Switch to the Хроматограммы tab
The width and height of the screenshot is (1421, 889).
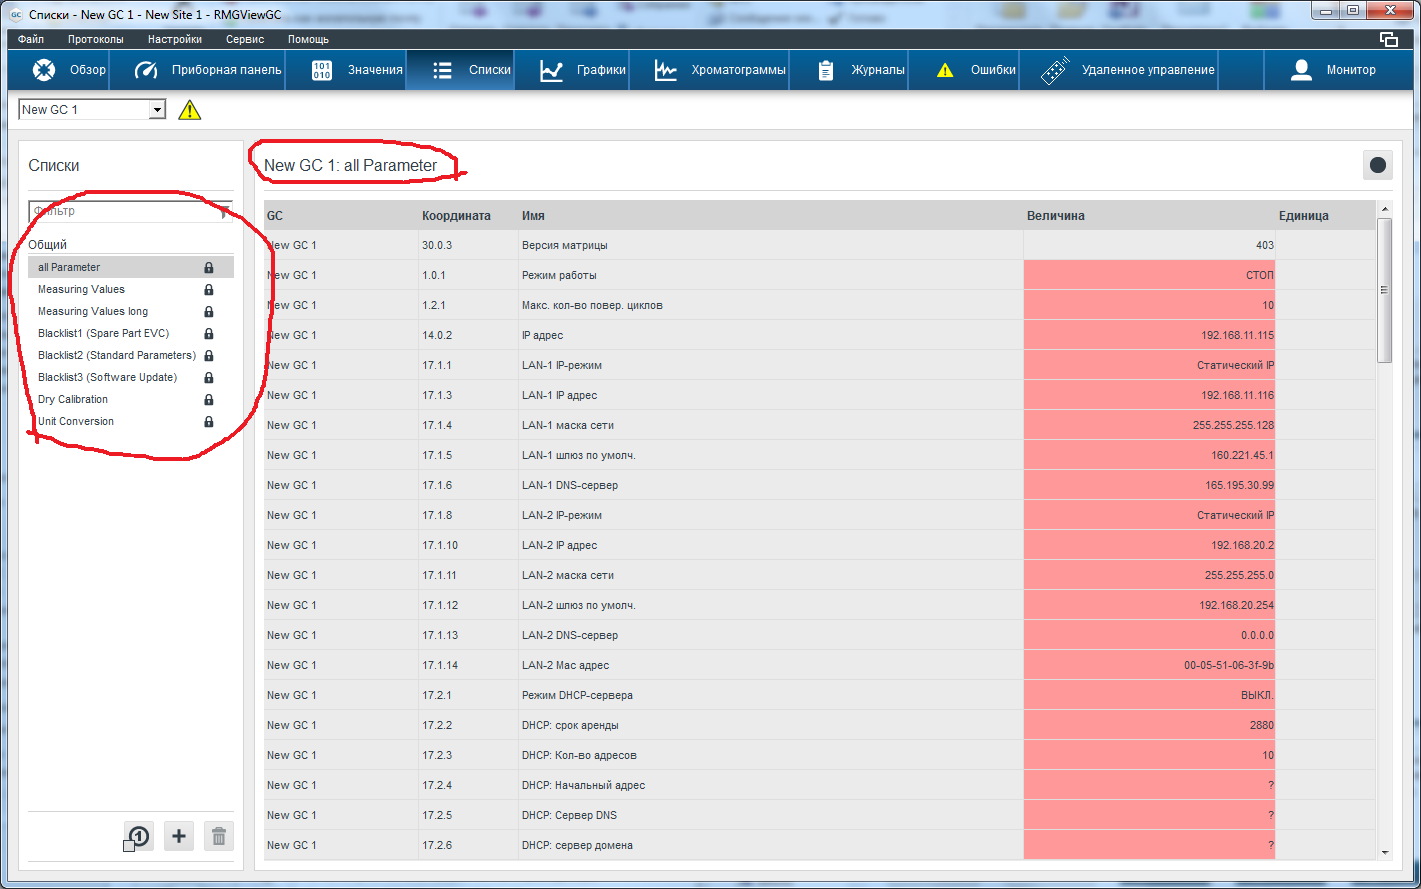(x=720, y=70)
